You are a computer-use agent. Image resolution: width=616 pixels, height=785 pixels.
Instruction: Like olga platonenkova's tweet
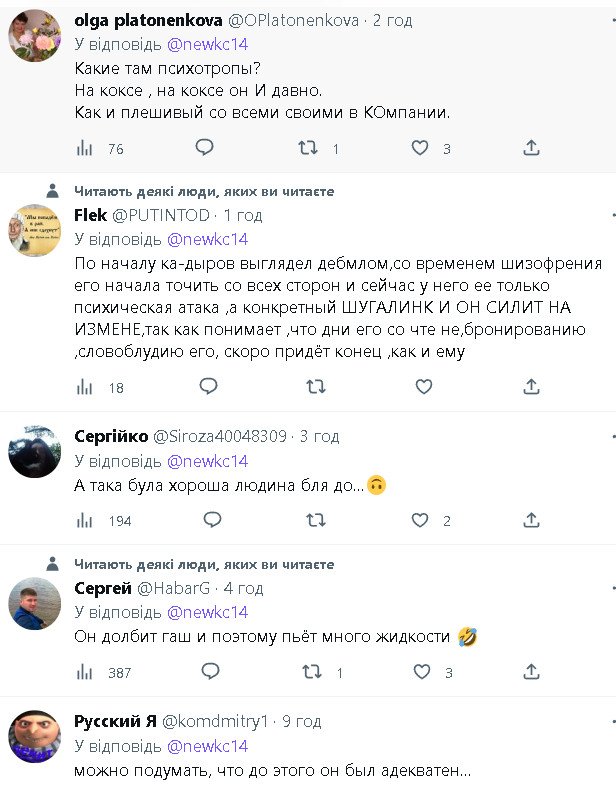pyautogui.click(x=420, y=148)
